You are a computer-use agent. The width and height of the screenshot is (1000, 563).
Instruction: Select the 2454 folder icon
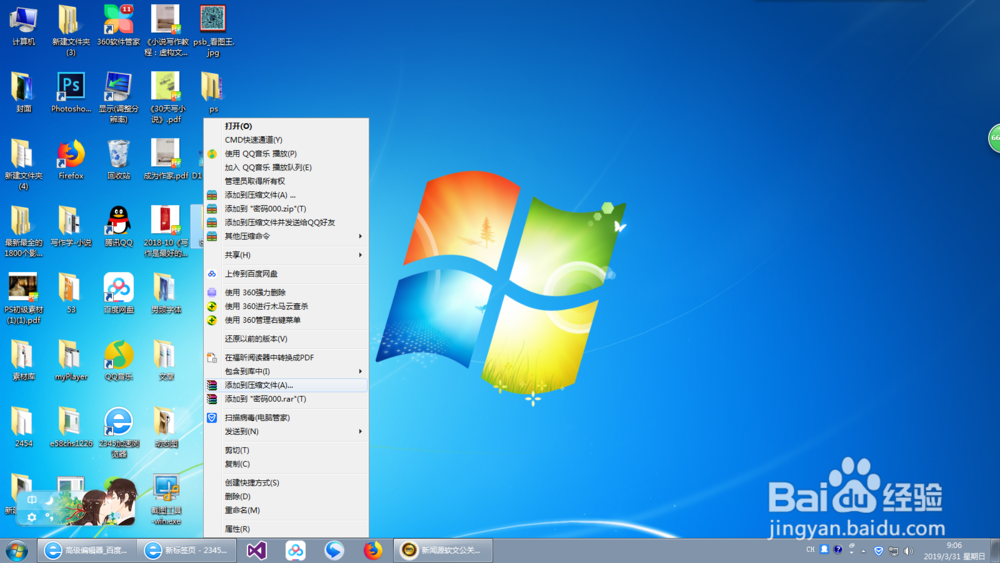click(24, 427)
